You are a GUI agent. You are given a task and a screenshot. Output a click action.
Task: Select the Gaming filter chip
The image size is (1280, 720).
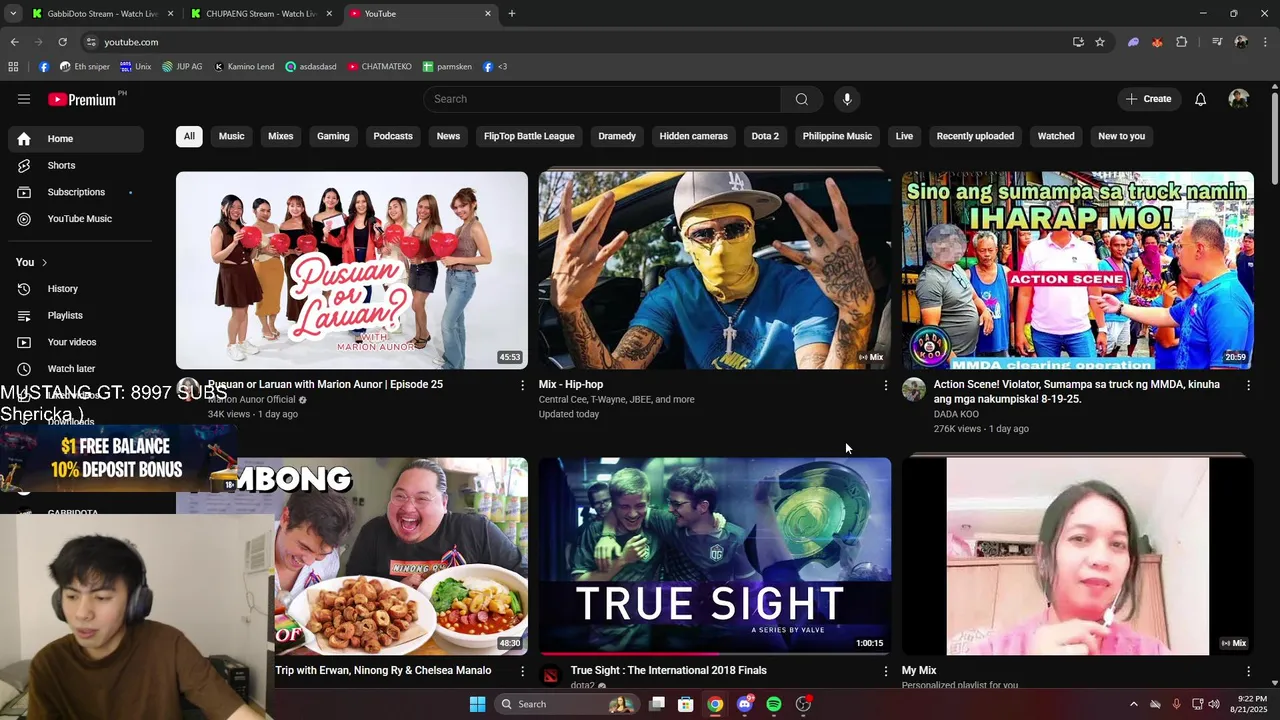(x=333, y=136)
